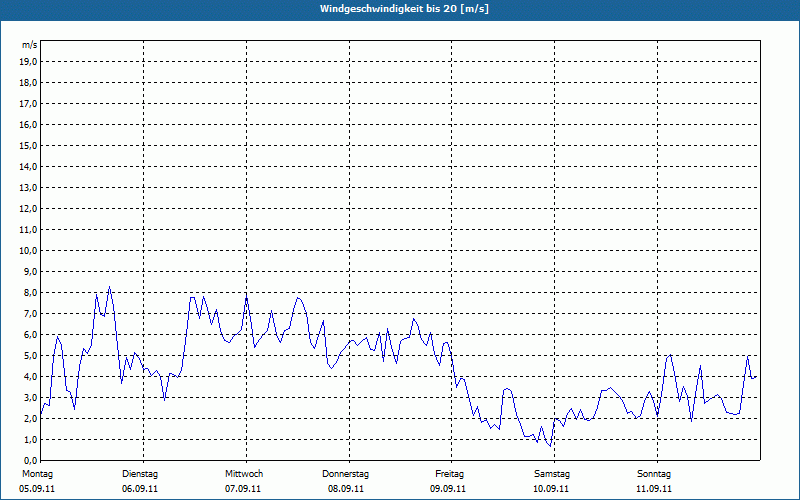Click the '5,0' y-axis label

coord(30,356)
